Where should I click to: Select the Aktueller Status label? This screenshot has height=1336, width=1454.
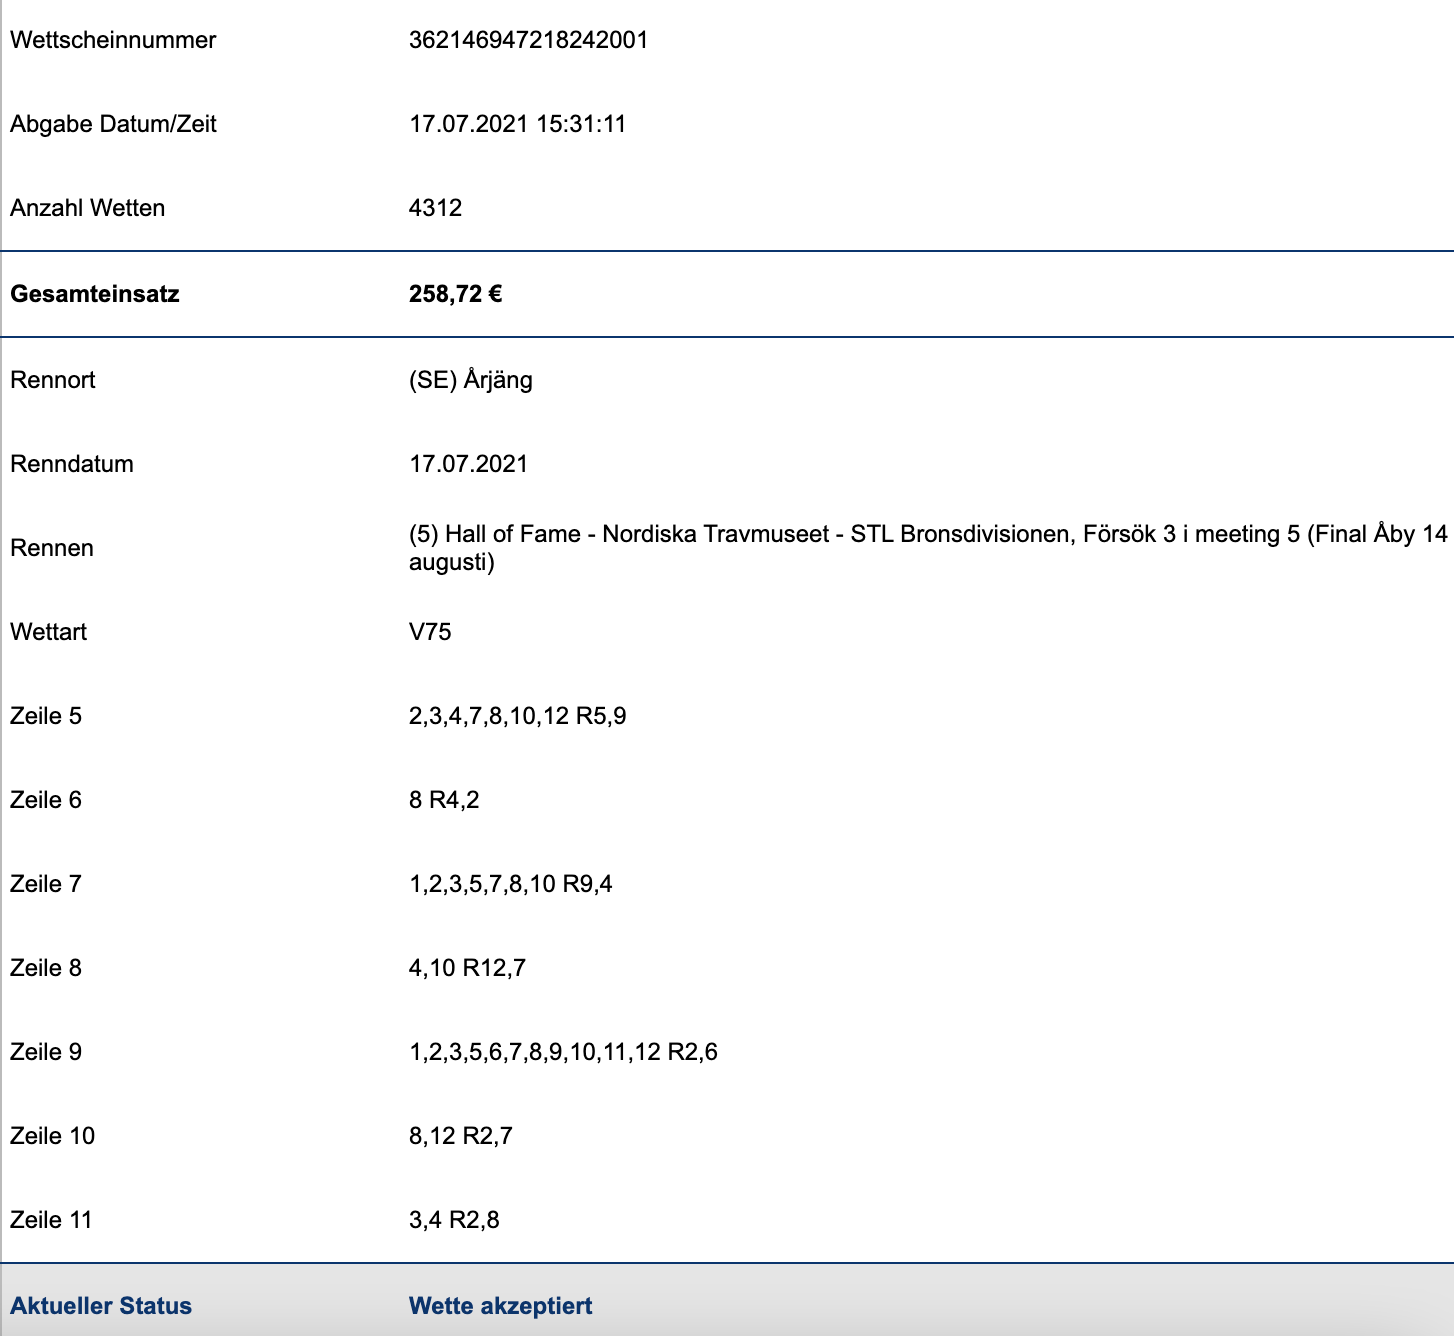101,1306
